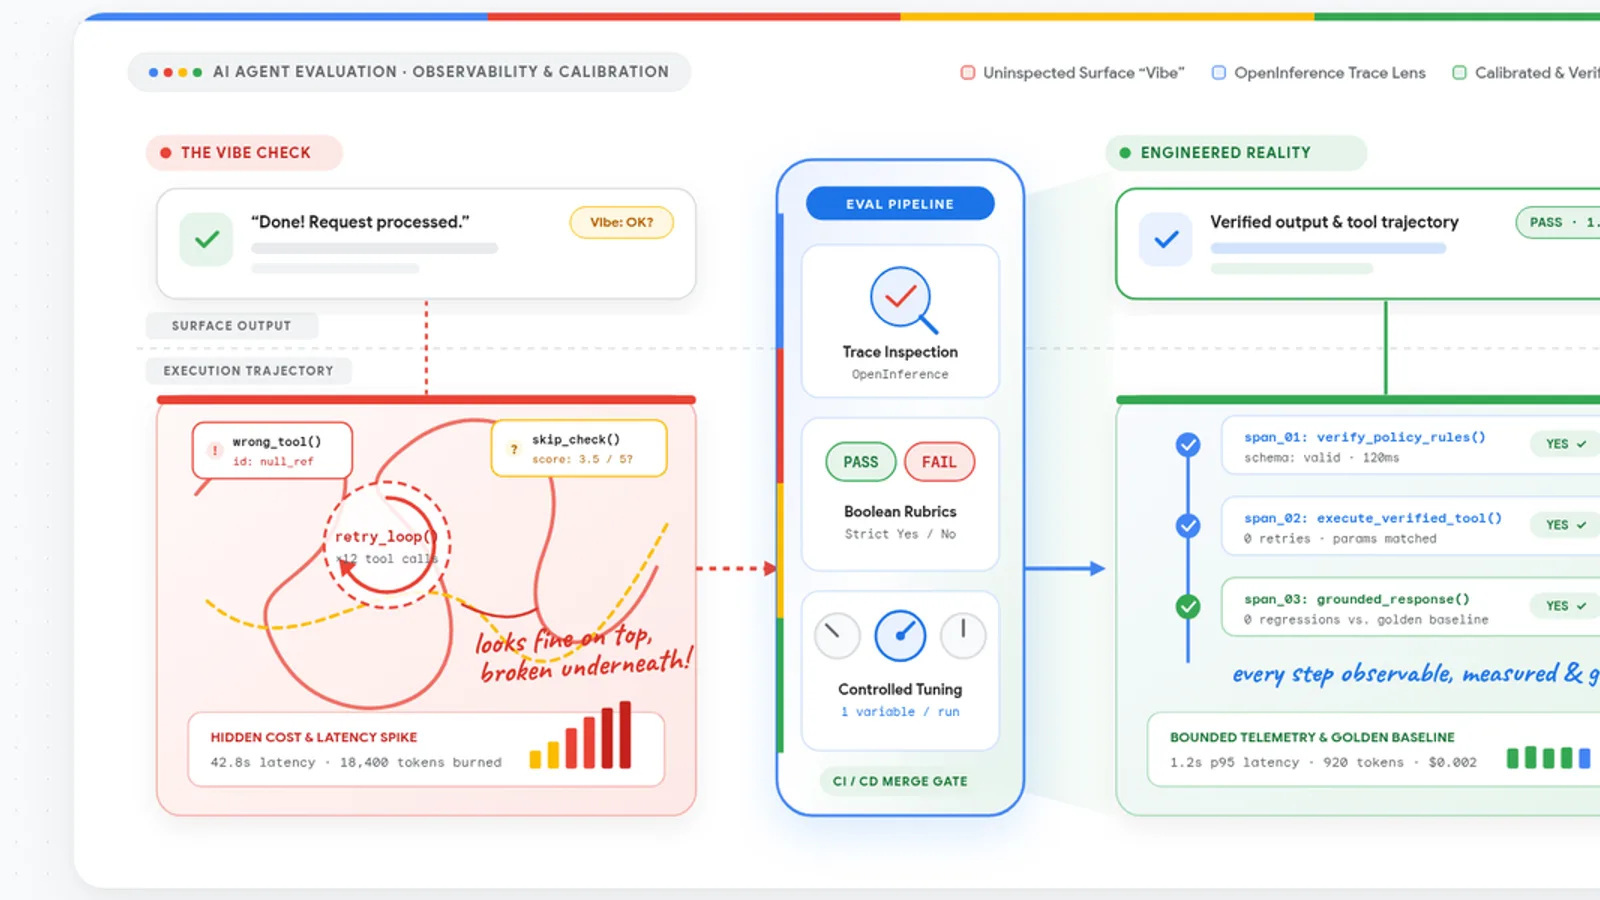Click "Bounded Telemetry & Golden Baseline" heading
Viewport: 1600px width, 900px height.
(1312, 737)
